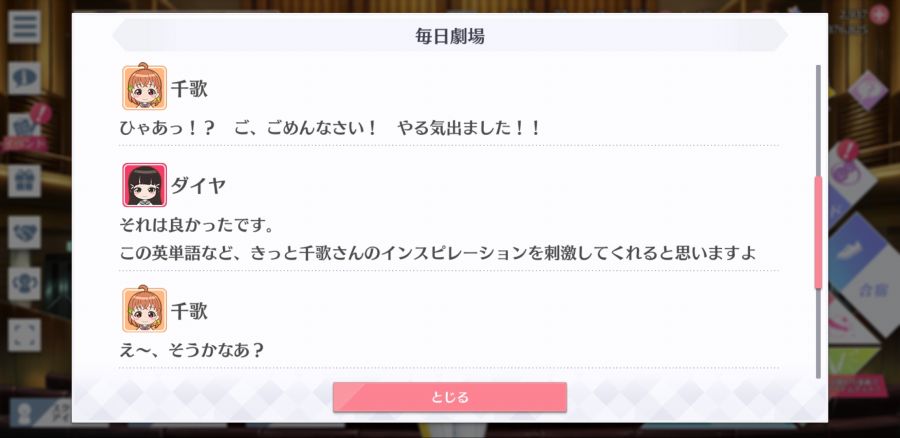This screenshot has height=438, width=900.
Task: Tap the pink plus icon top right
Action: pyautogui.click(x=878, y=14)
